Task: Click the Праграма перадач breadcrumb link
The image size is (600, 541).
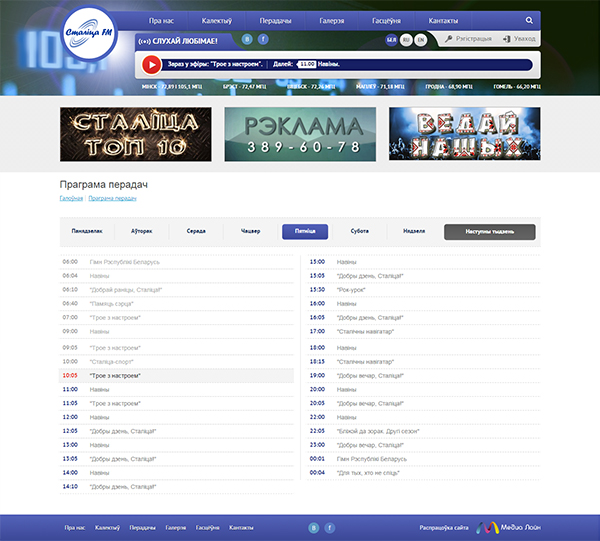Action: coord(112,198)
